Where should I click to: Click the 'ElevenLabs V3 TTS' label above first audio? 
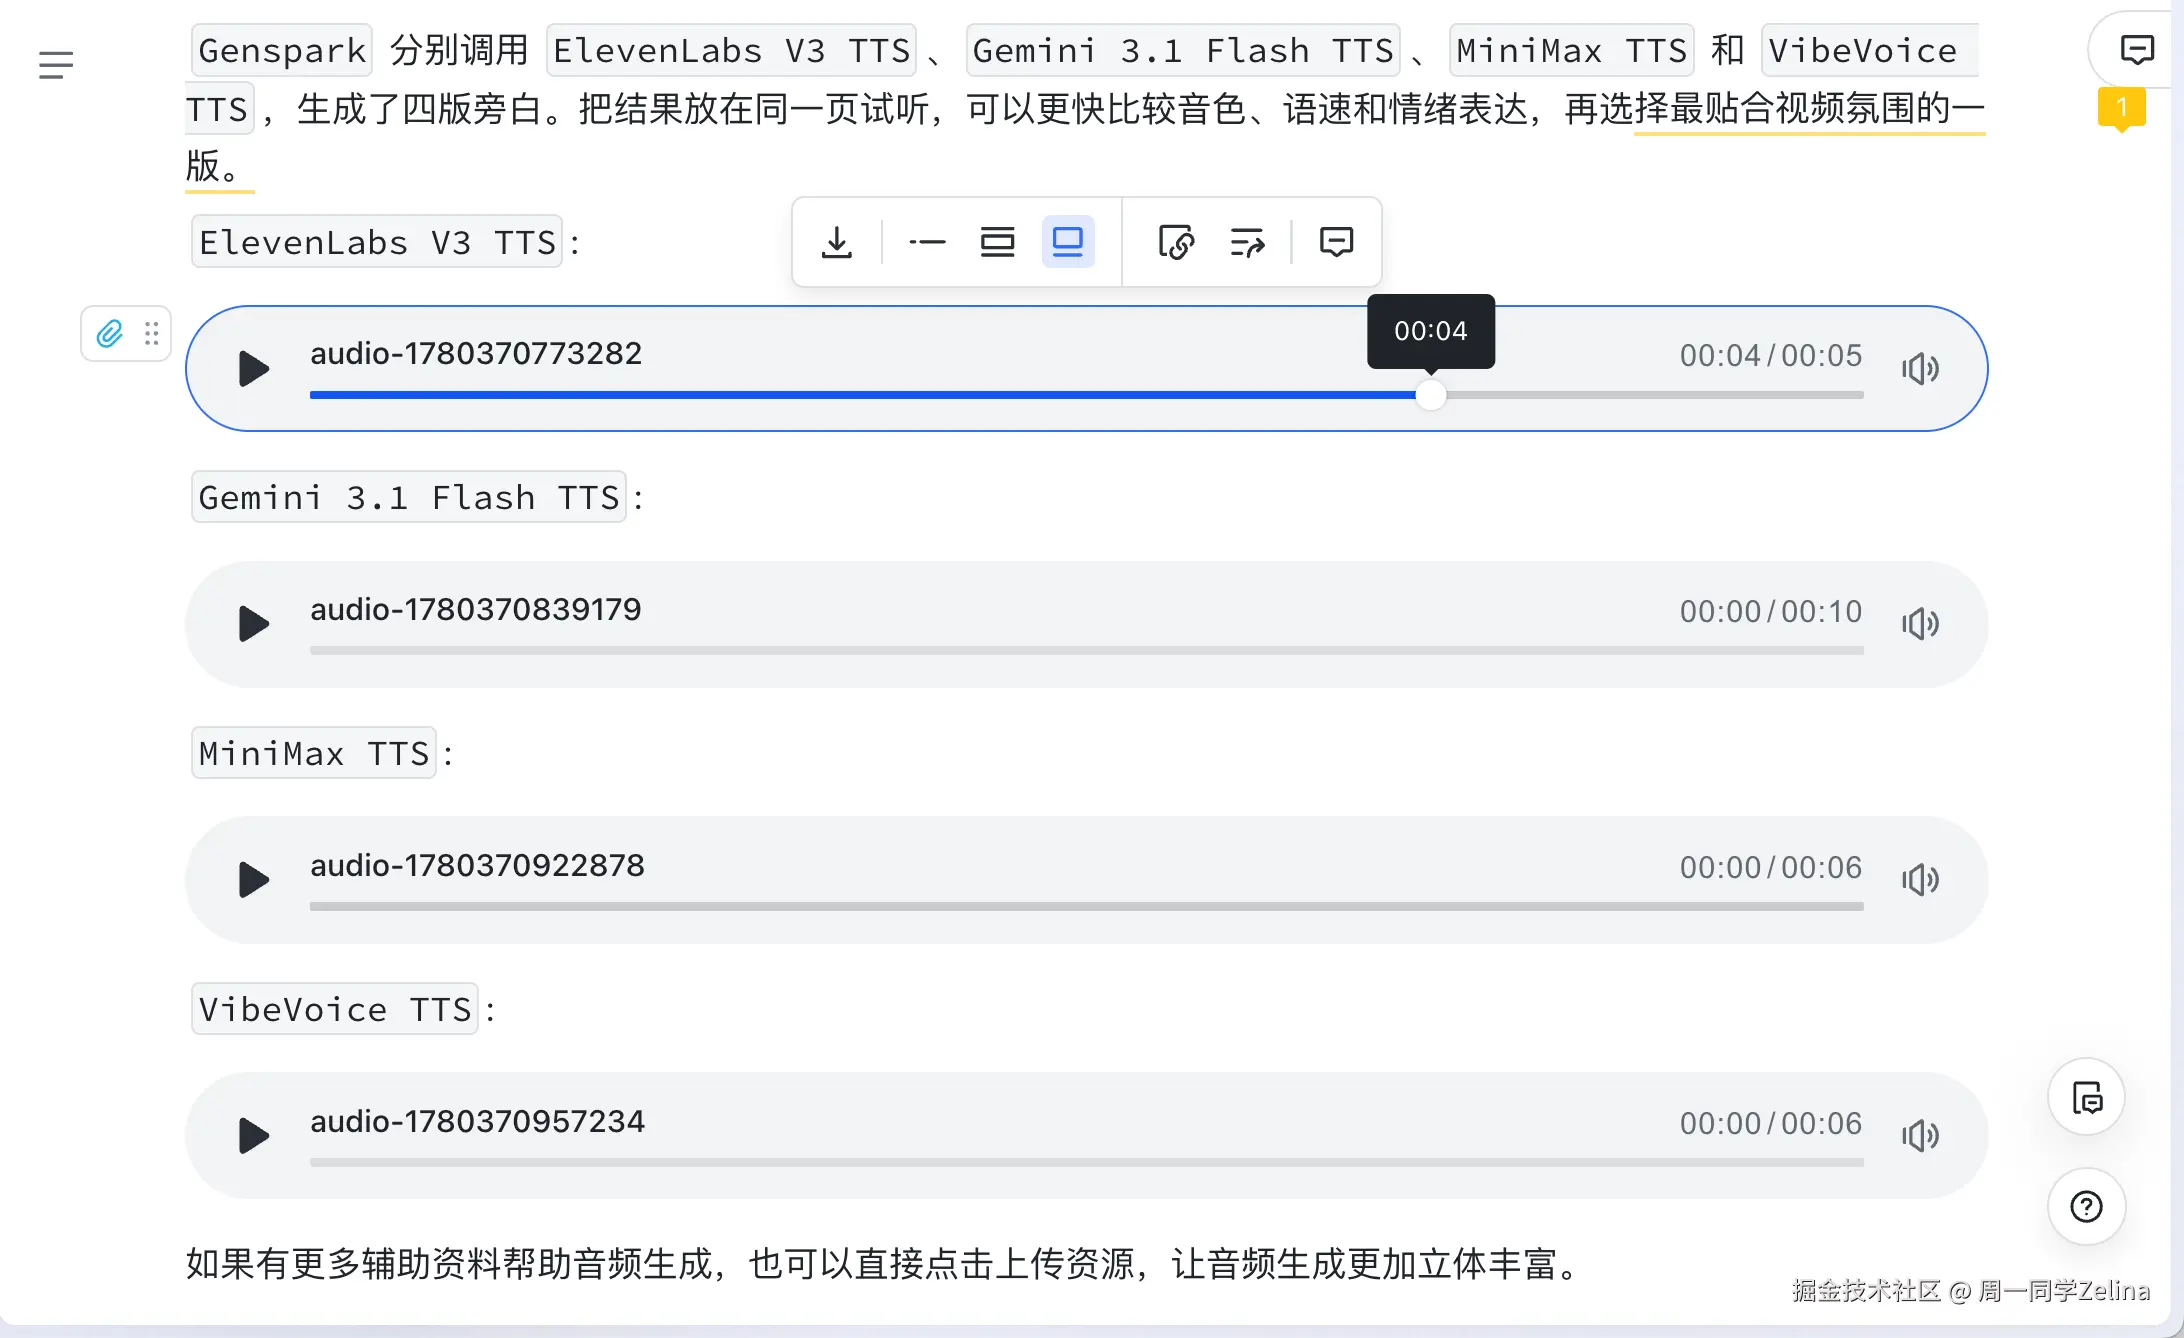tap(377, 242)
